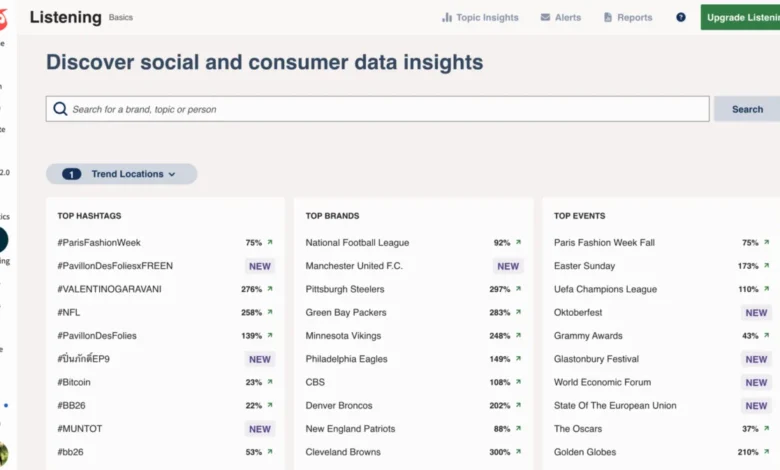Expand the Trend Locations dropdown
The width and height of the screenshot is (780, 470).
[x=121, y=174]
